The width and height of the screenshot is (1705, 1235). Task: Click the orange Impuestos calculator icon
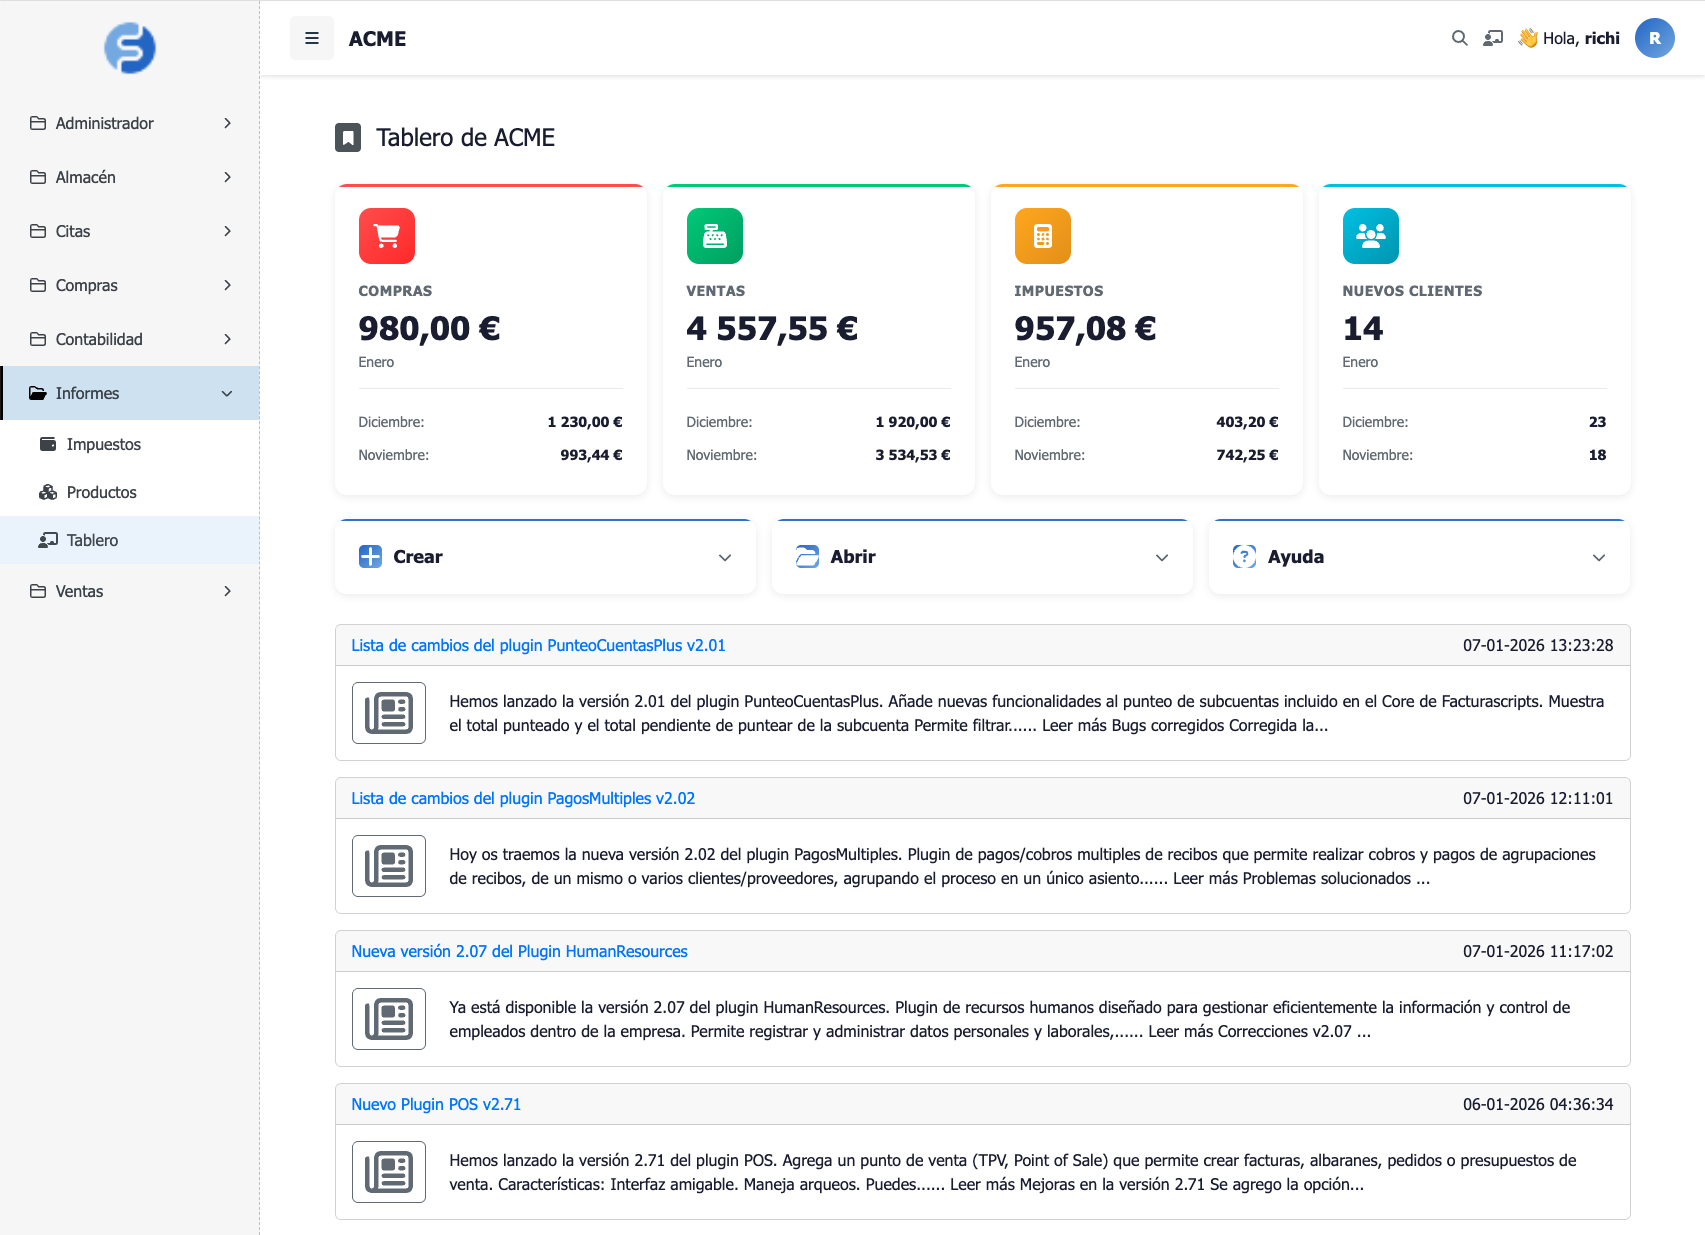1043,236
